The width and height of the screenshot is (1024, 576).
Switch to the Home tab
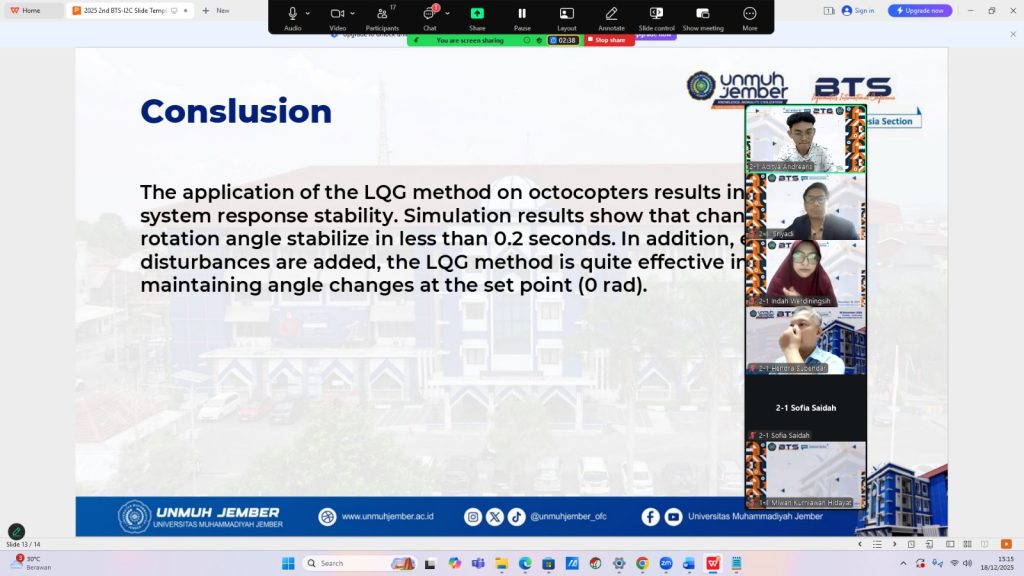(31, 10)
